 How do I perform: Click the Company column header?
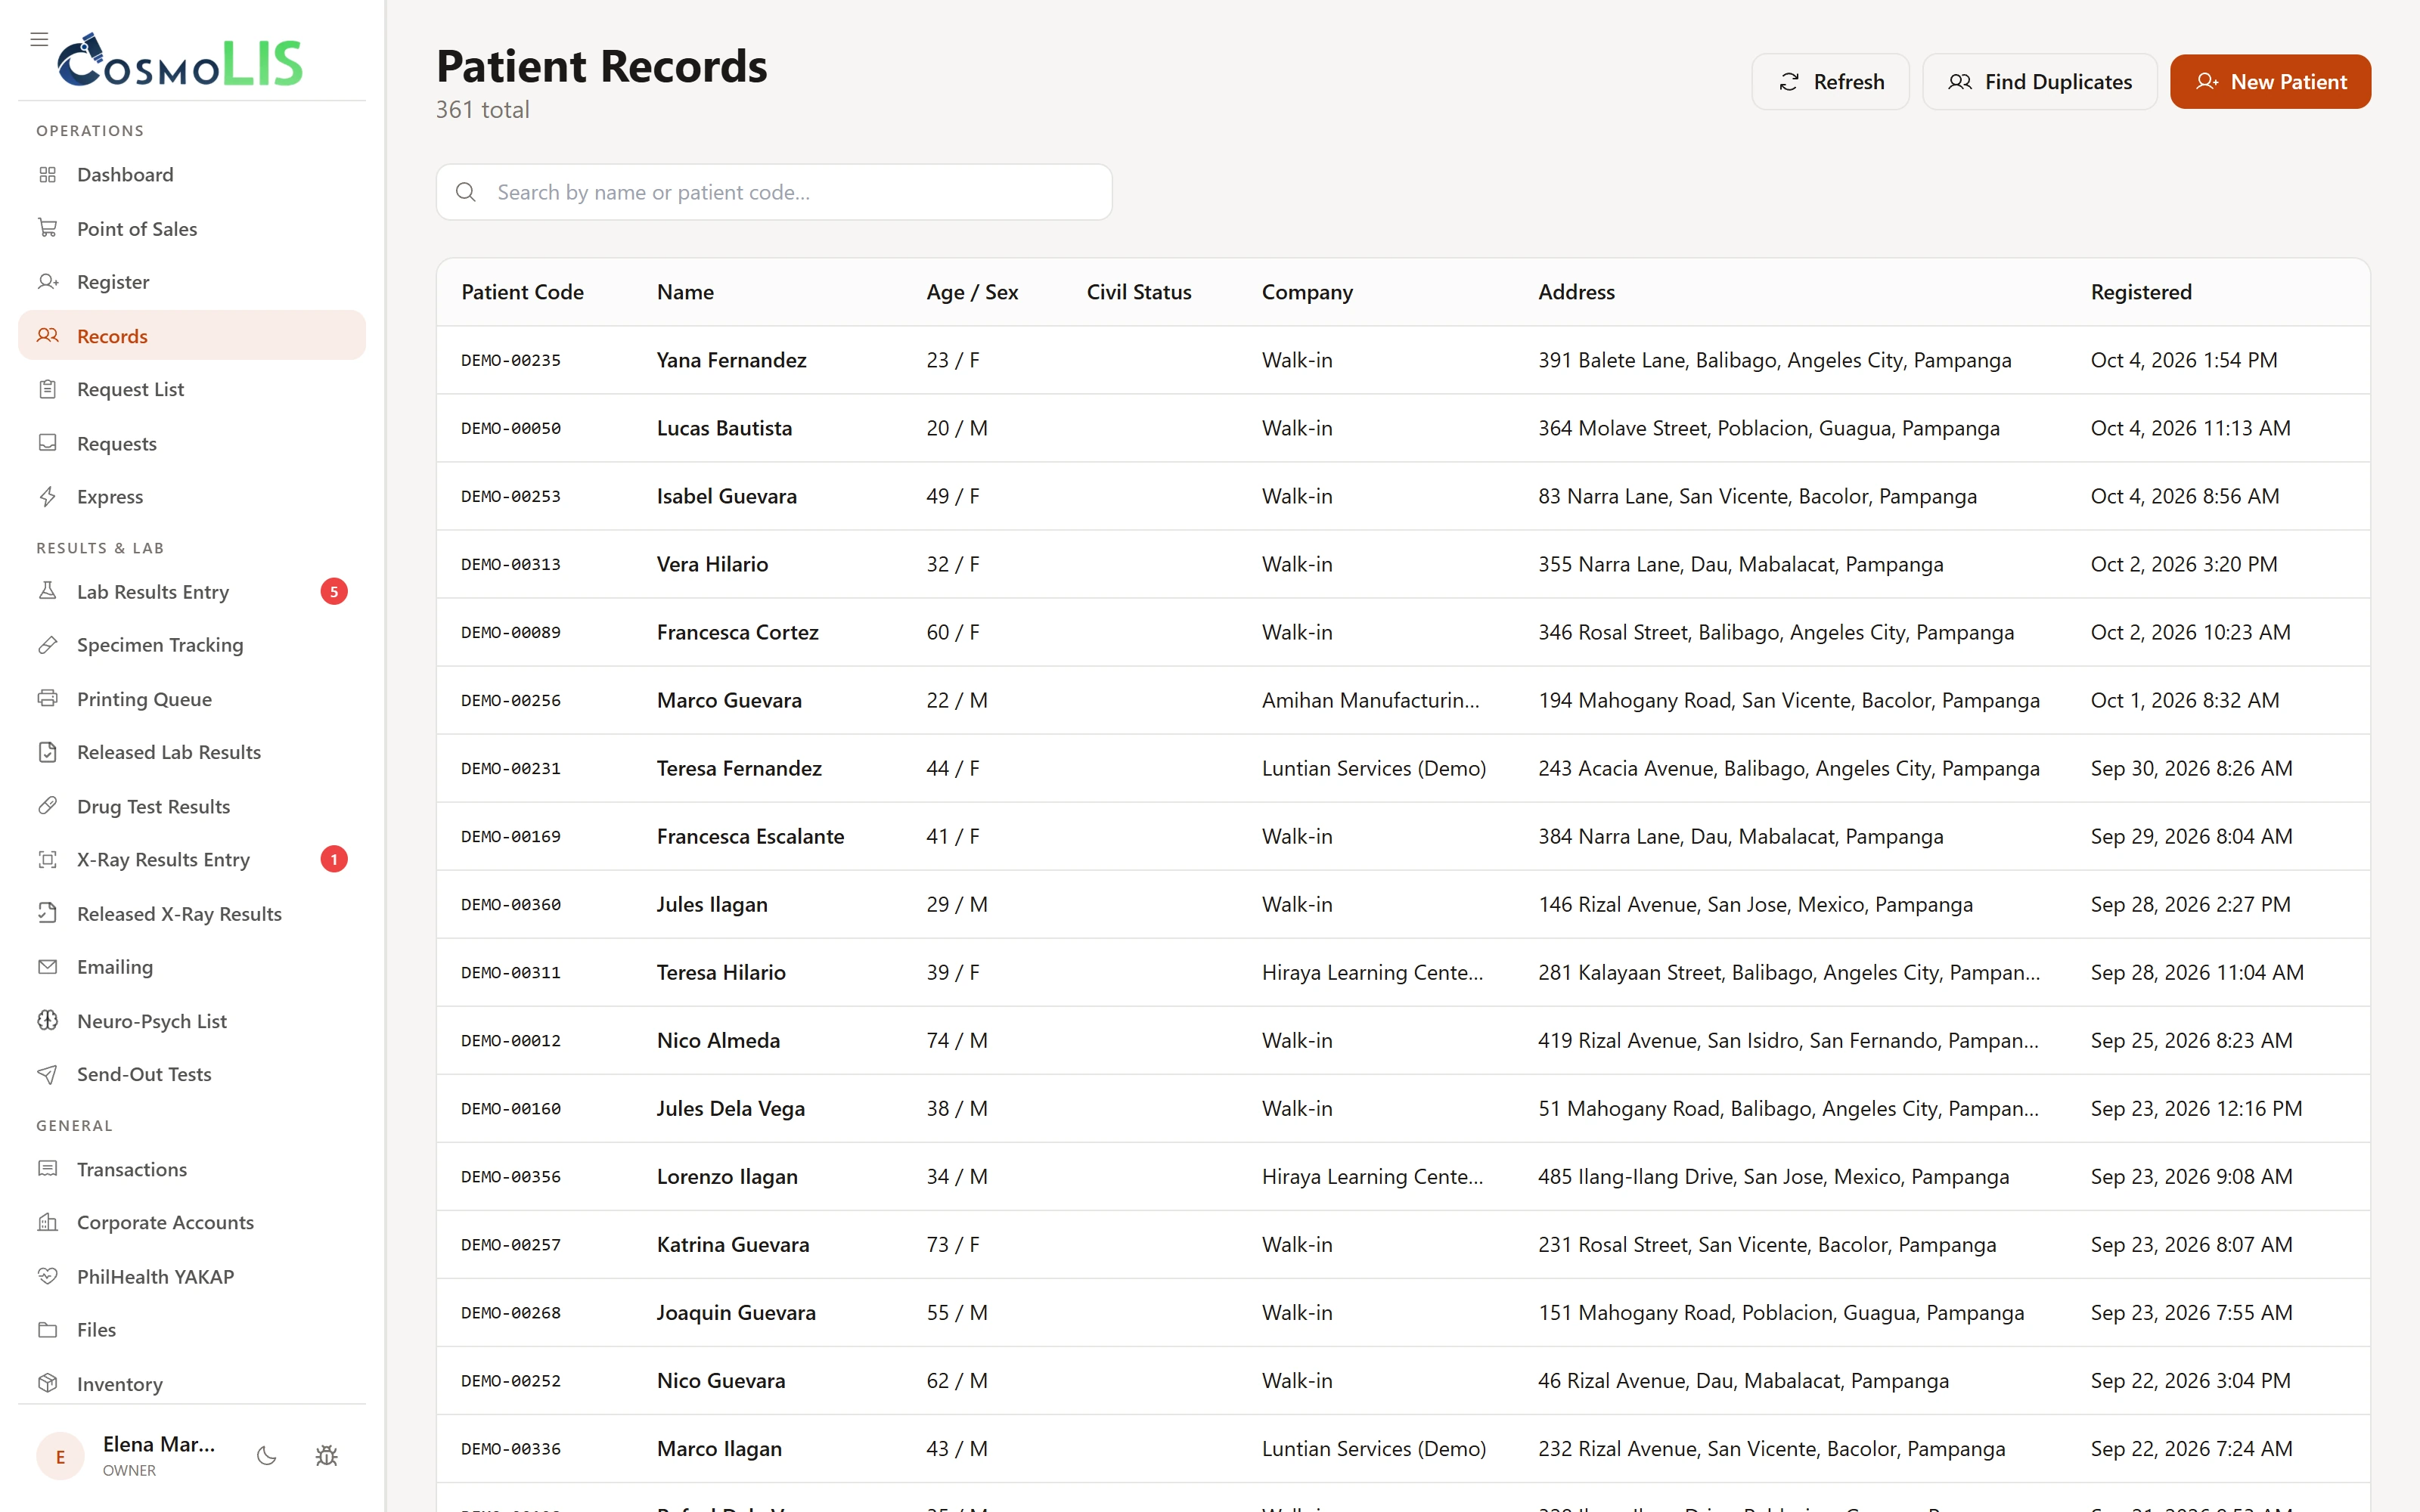tap(1307, 292)
